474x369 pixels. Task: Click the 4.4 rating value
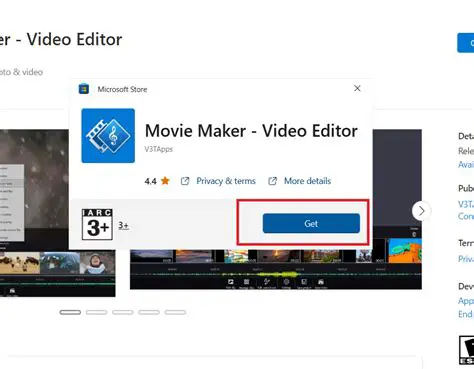(x=150, y=181)
